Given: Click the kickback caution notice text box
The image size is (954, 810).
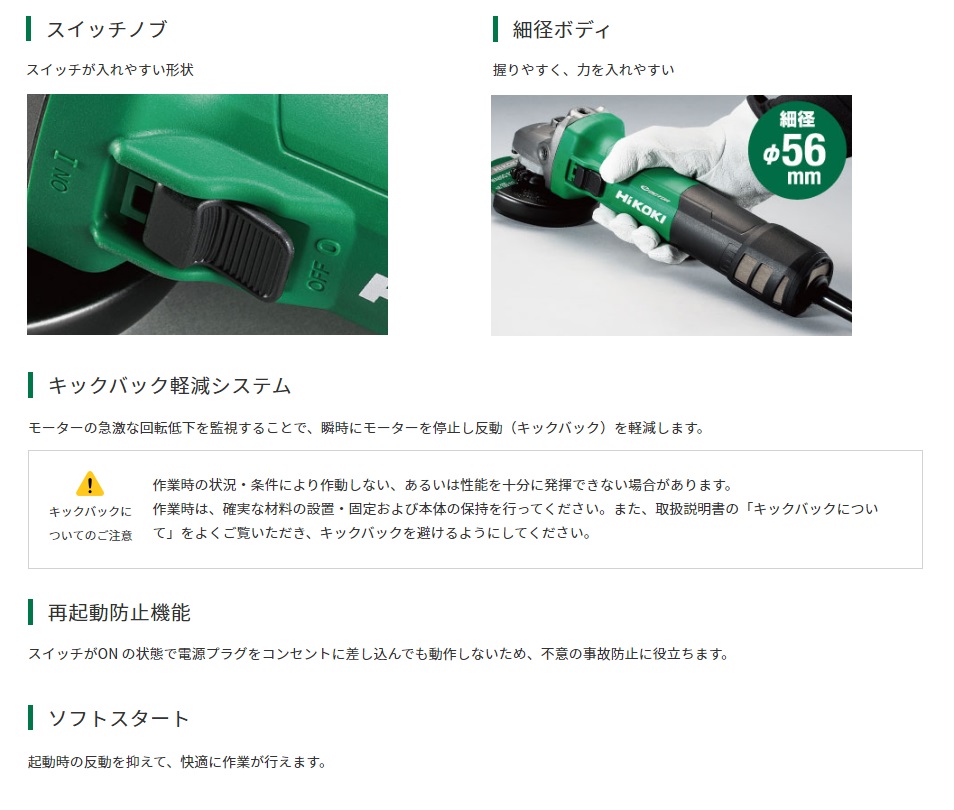Looking at the screenshot, I should pos(475,509).
